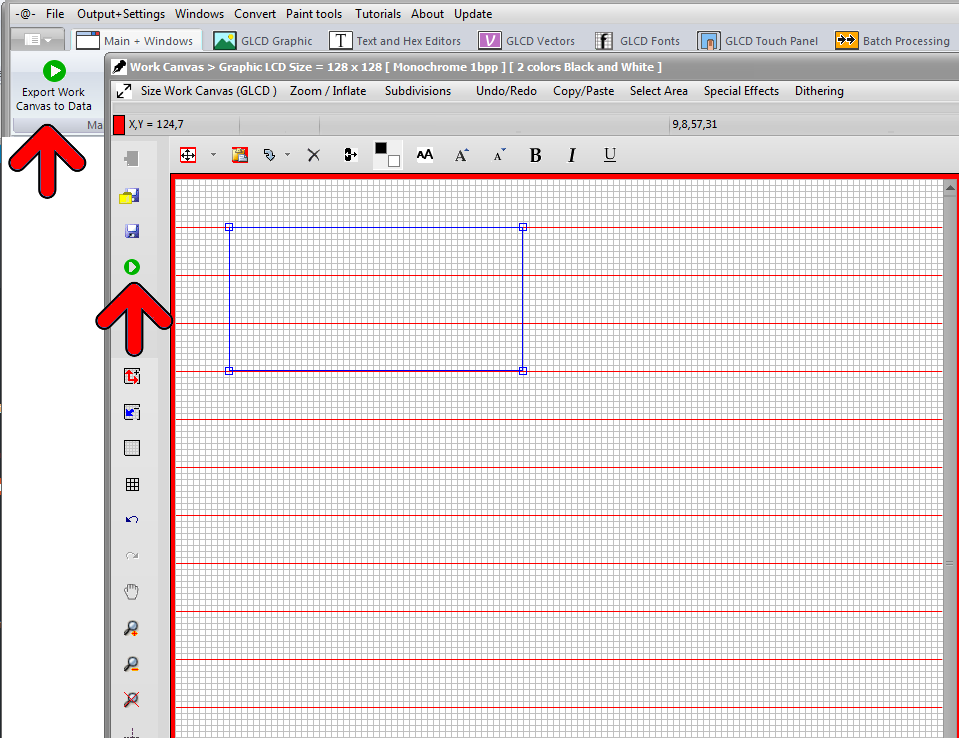This screenshot has width=959, height=738.
Task: Switch to GLCD Graphic tab
Action: [x=263, y=41]
